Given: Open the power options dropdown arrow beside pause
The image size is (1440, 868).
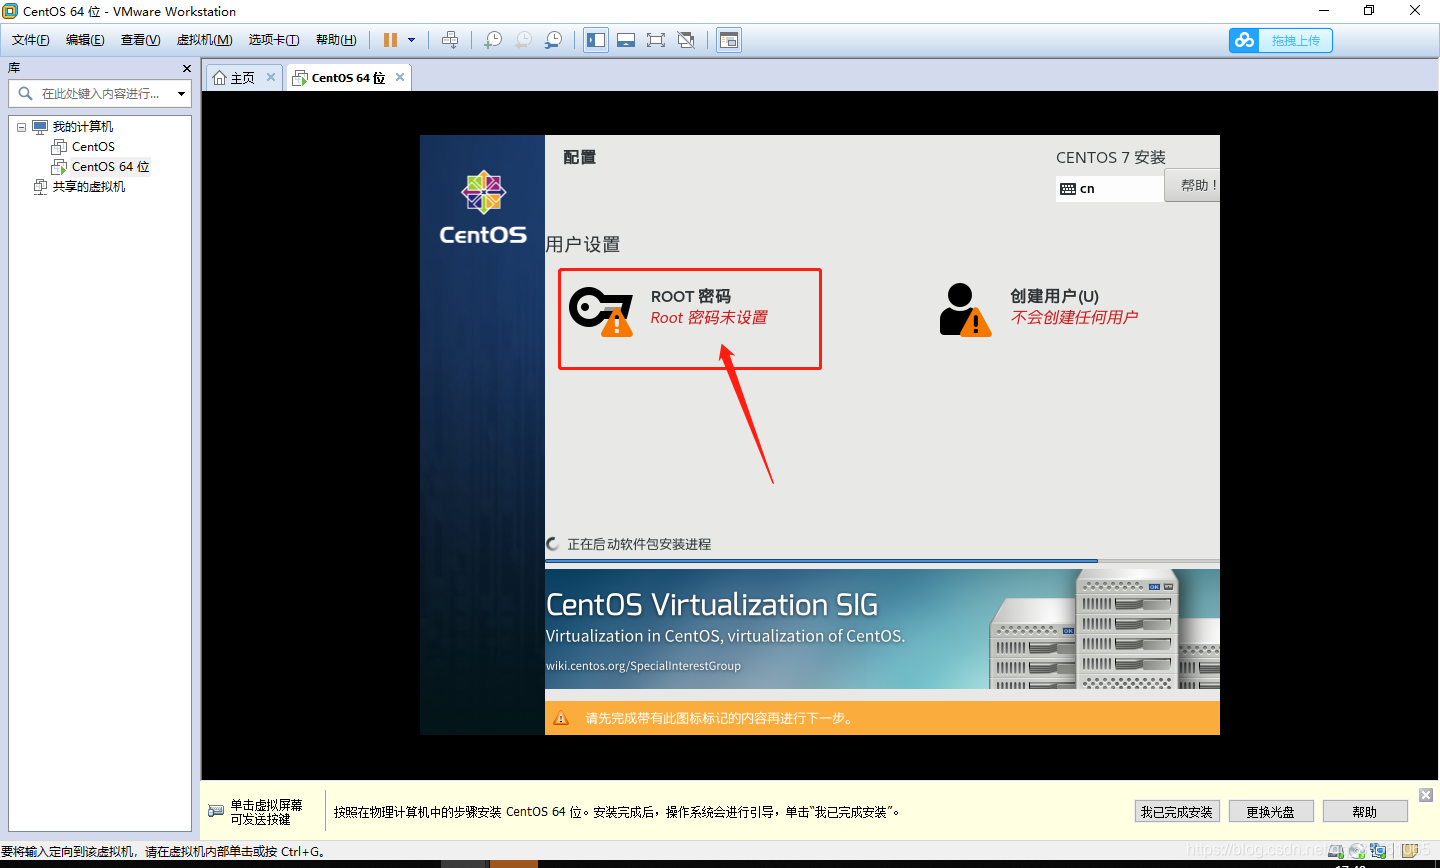Looking at the screenshot, I should (x=411, y=40).
